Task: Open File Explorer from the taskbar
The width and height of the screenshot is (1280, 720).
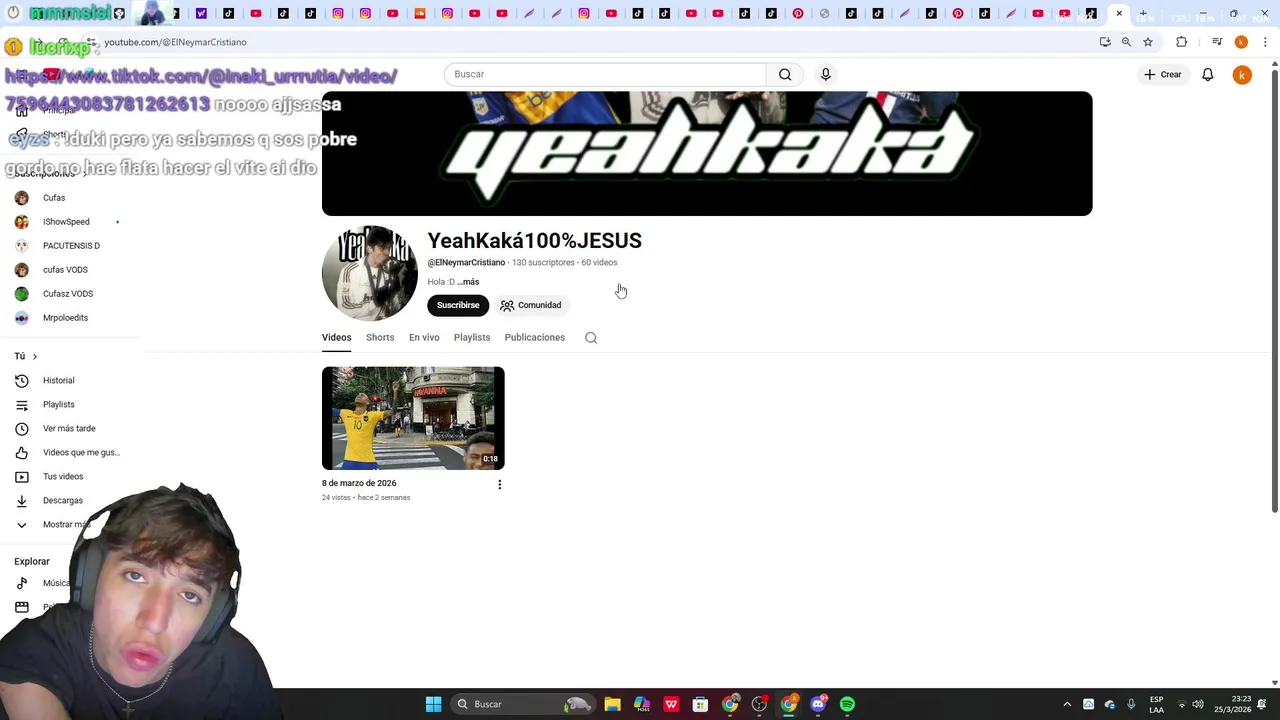Action: click(612, 704)
